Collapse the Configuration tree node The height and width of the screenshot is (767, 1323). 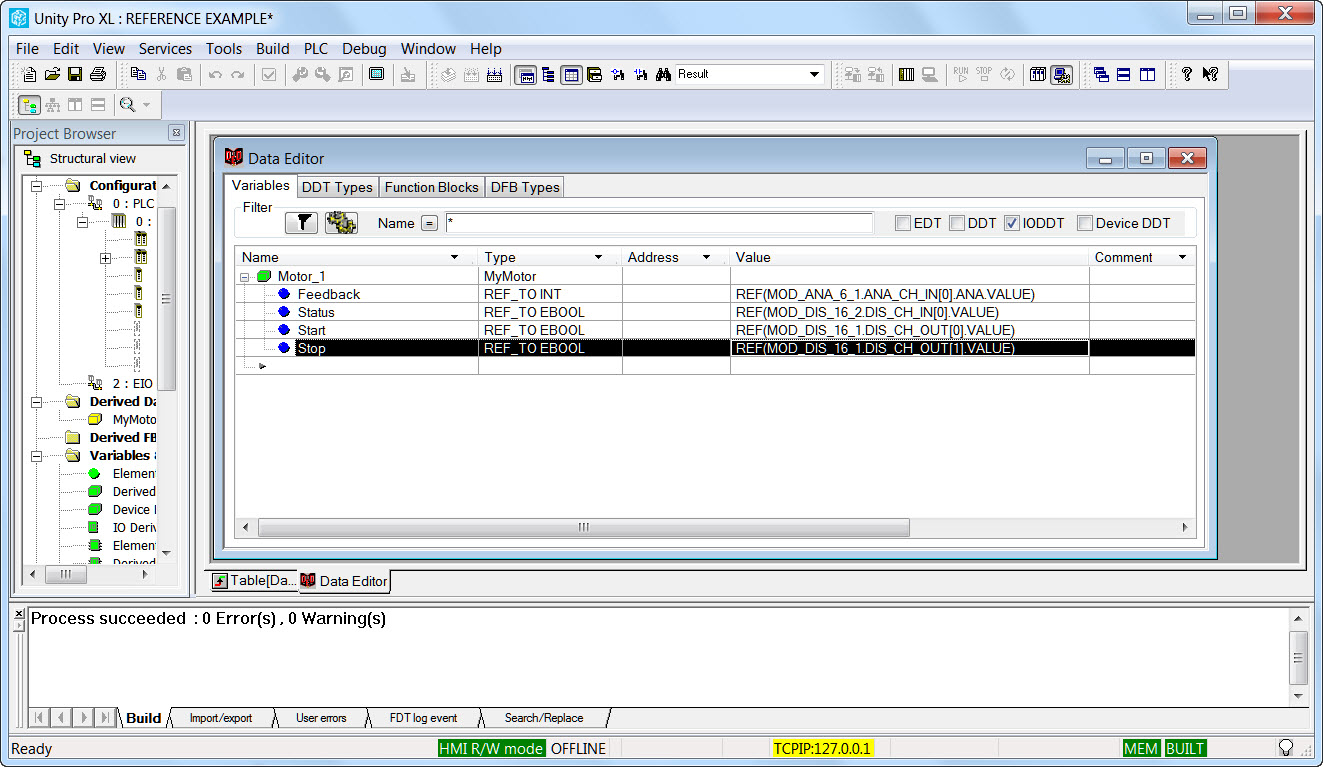(x=38, y=185)
